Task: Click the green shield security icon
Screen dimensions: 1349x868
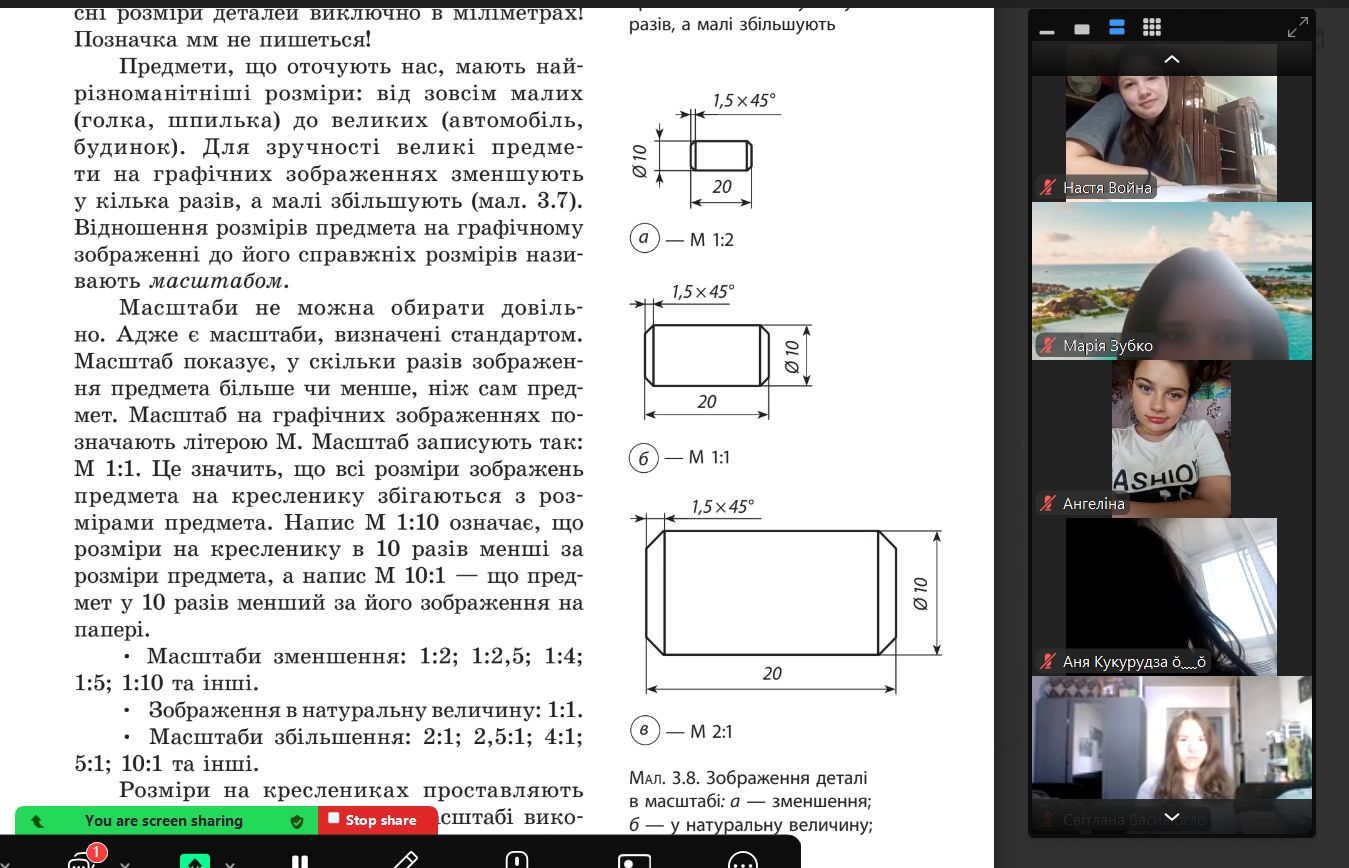Action: [x=296, y=821]
